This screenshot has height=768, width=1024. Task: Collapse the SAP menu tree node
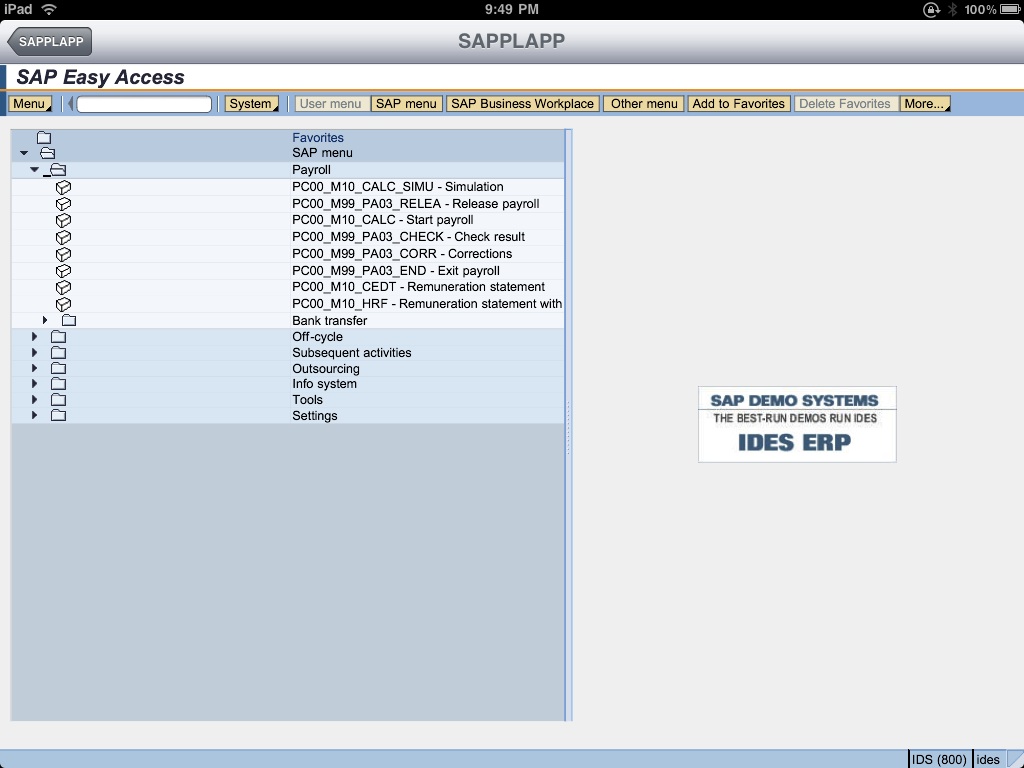point(24,153)
